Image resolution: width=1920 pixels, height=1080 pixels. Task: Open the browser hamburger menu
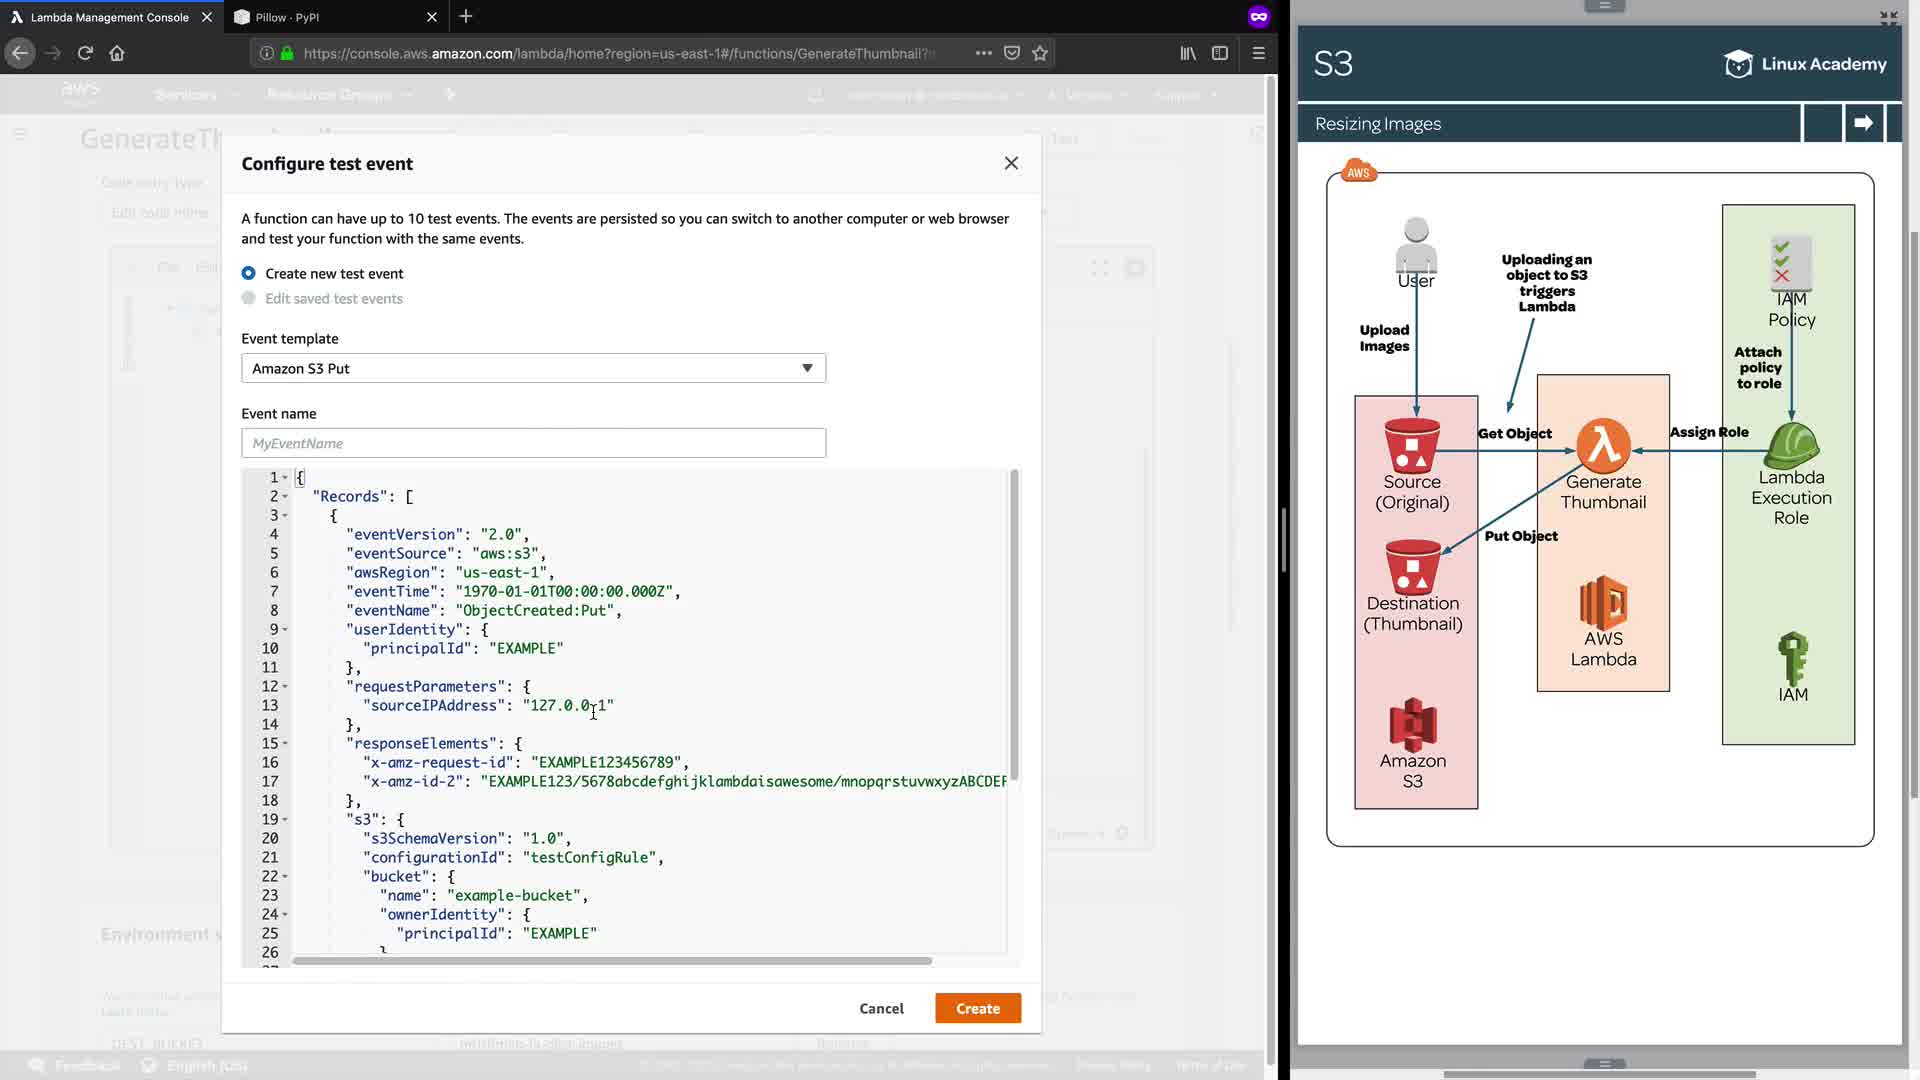(x=1259, y=53)
